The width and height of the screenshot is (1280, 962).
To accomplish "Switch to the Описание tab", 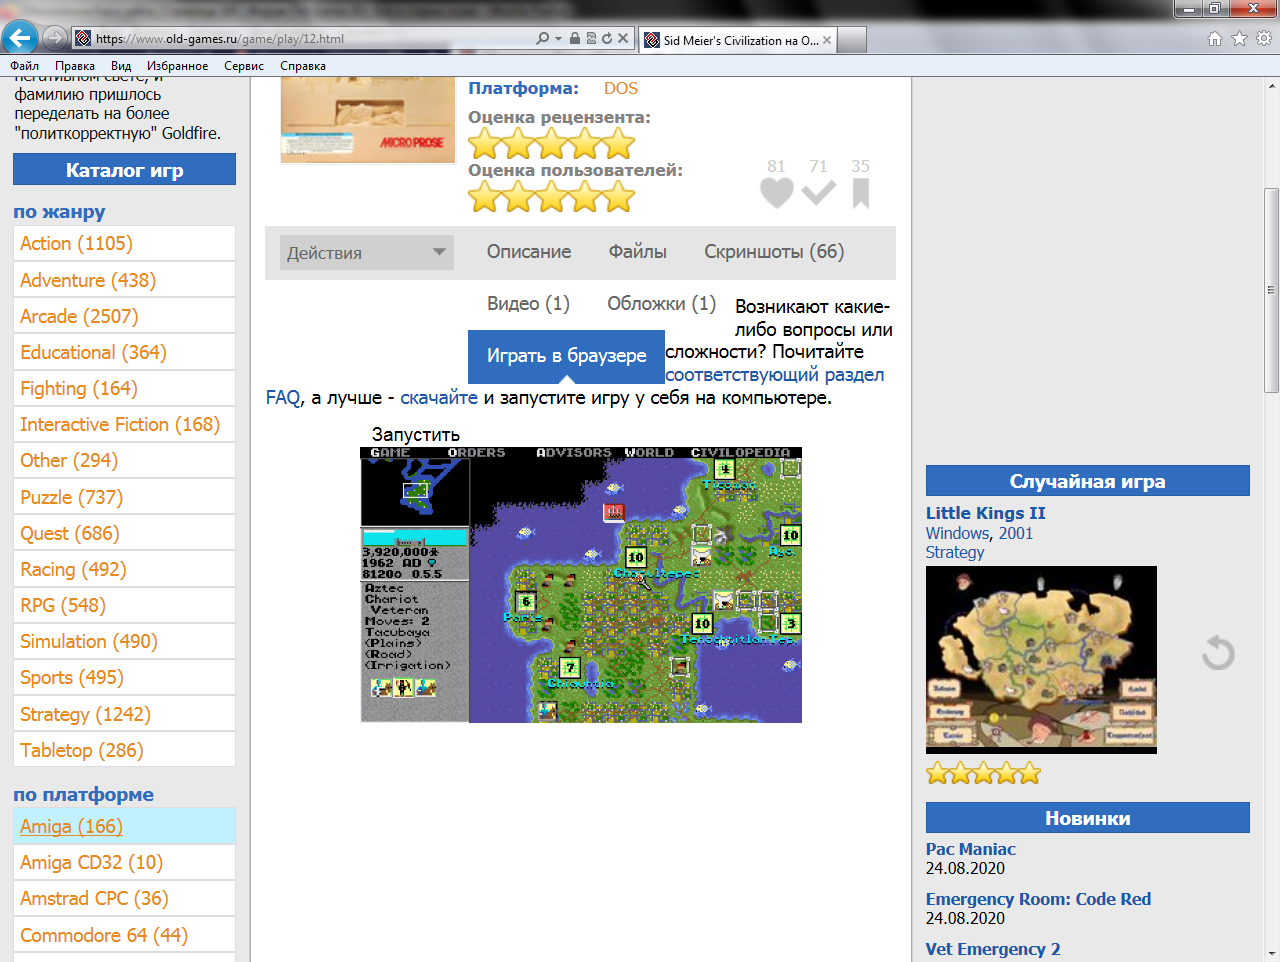I will pos(529,252).
